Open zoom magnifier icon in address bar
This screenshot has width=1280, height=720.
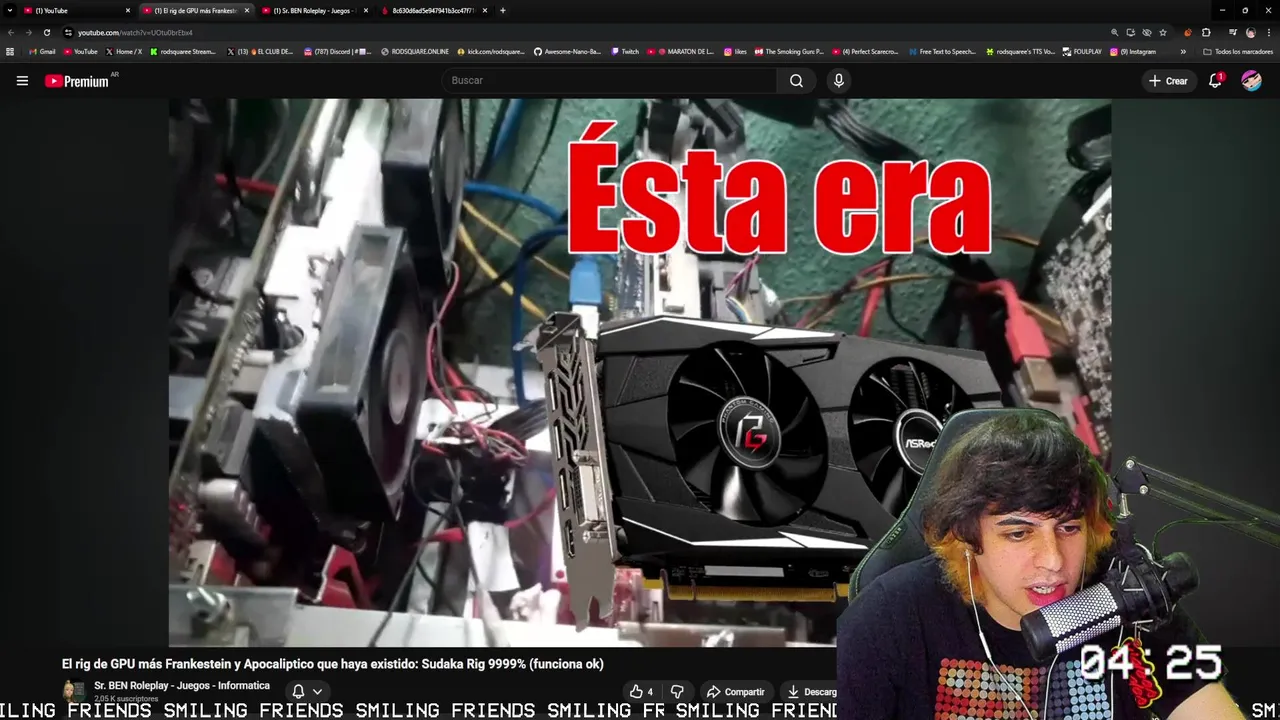1115,32
